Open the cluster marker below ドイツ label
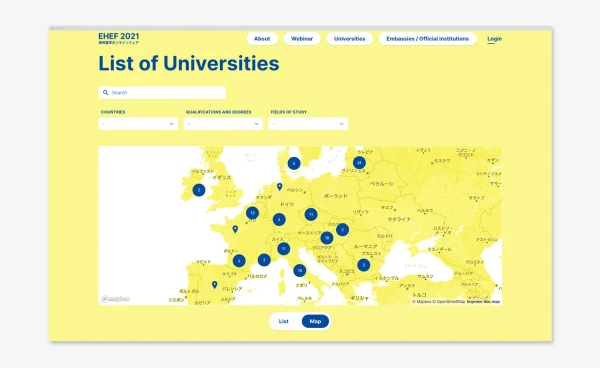The width and height of the screenshot is (600, 369). pos(279,219)
